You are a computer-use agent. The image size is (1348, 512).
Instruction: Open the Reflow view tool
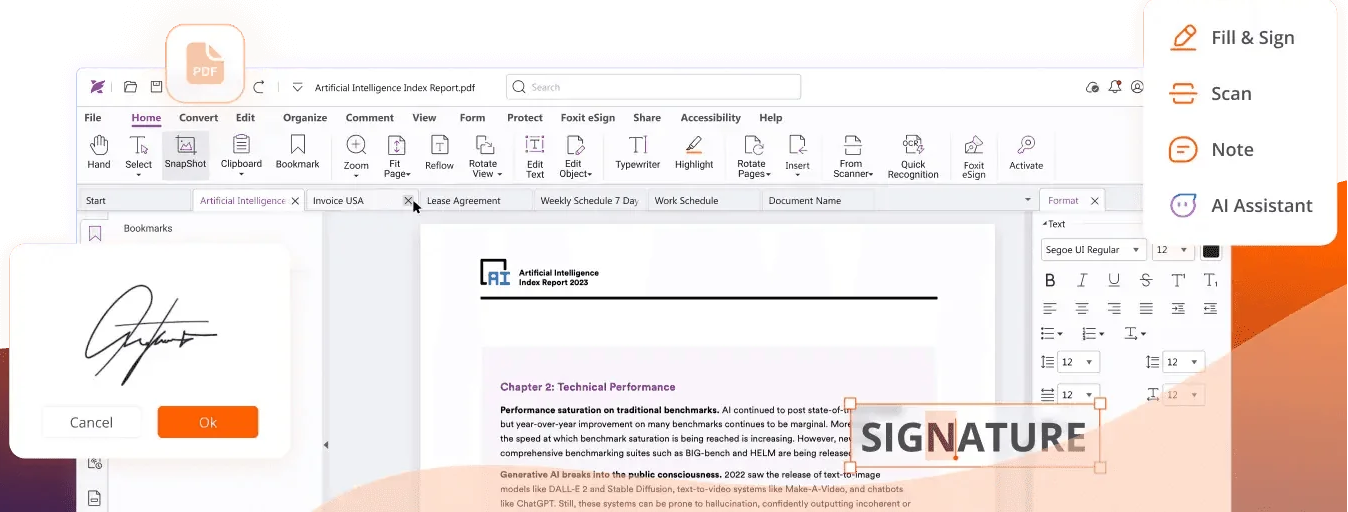click(x=439, y=154)
